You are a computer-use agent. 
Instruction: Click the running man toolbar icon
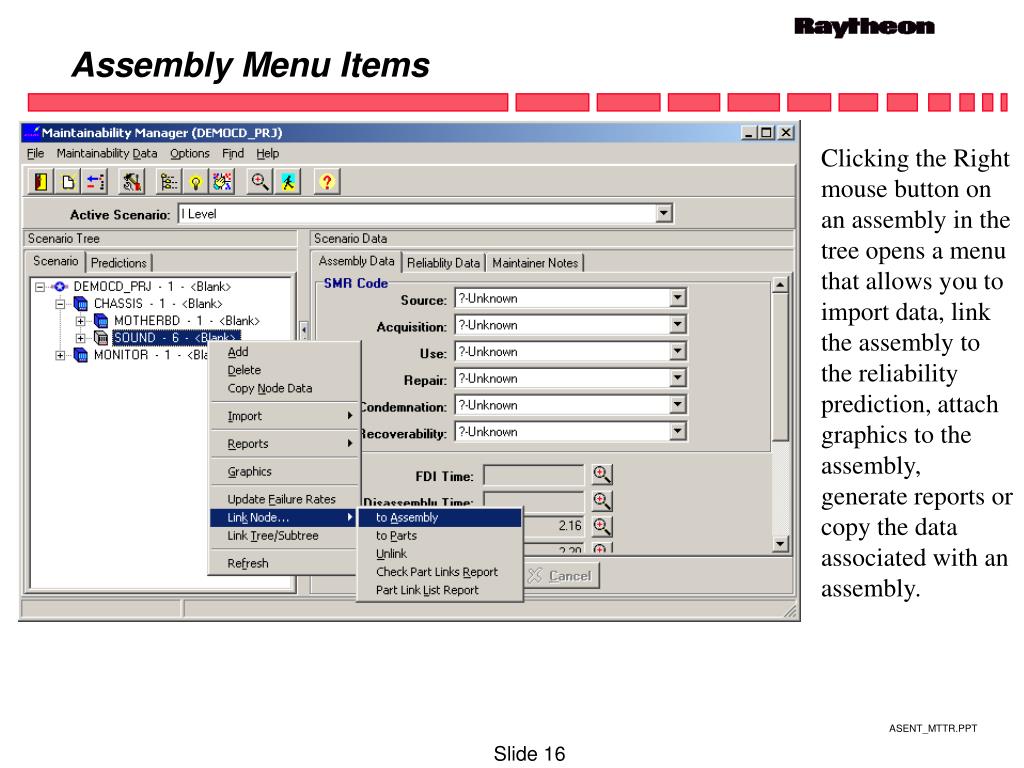tap(287, 182)
